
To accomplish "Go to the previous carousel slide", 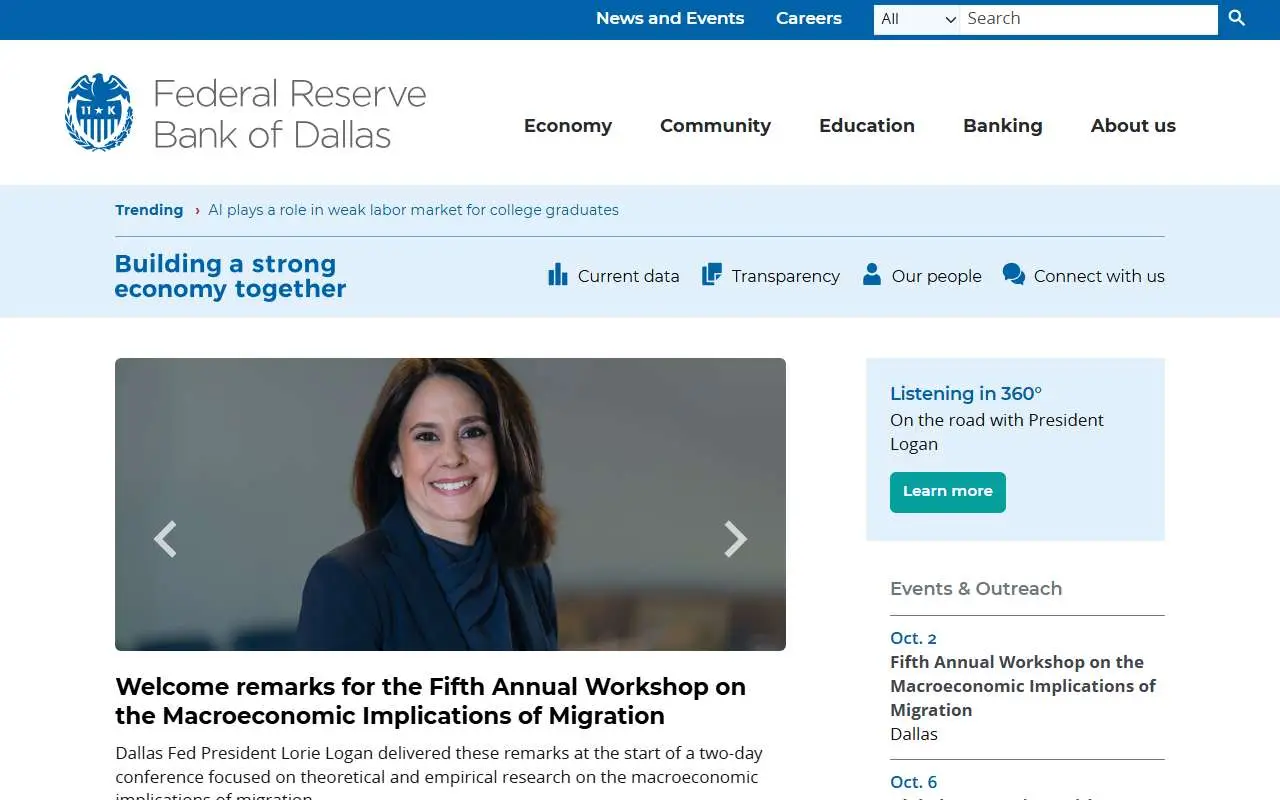I will (165, 539).
